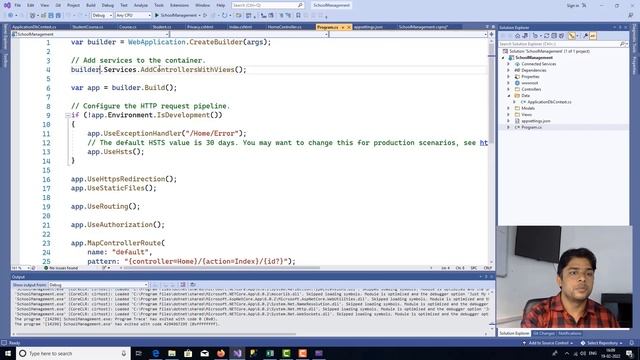Click the navigate backward icon in the toolbar
The width and height of the screenshot is (640, 360).
click(10, 15)
